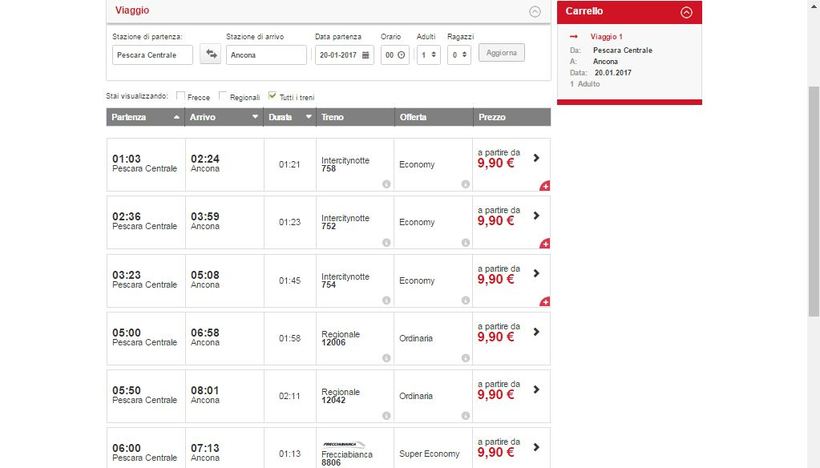Click info icon beside Ordinaria offer of the 05:50 train

click(465, 416)
